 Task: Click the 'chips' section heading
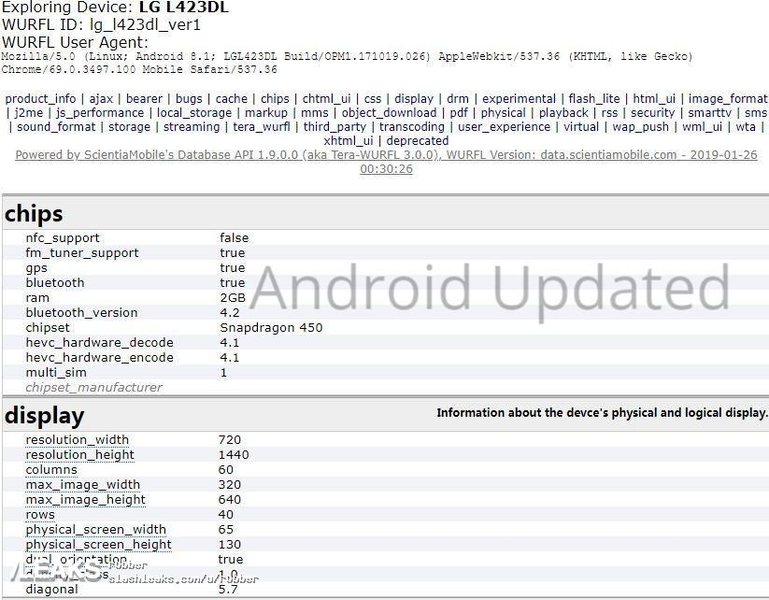[34, 214]
